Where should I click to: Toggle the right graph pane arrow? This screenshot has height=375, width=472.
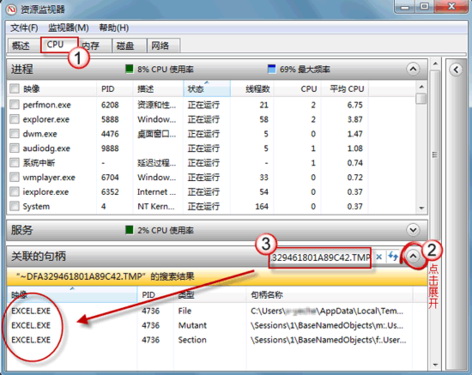click(456, 70)
